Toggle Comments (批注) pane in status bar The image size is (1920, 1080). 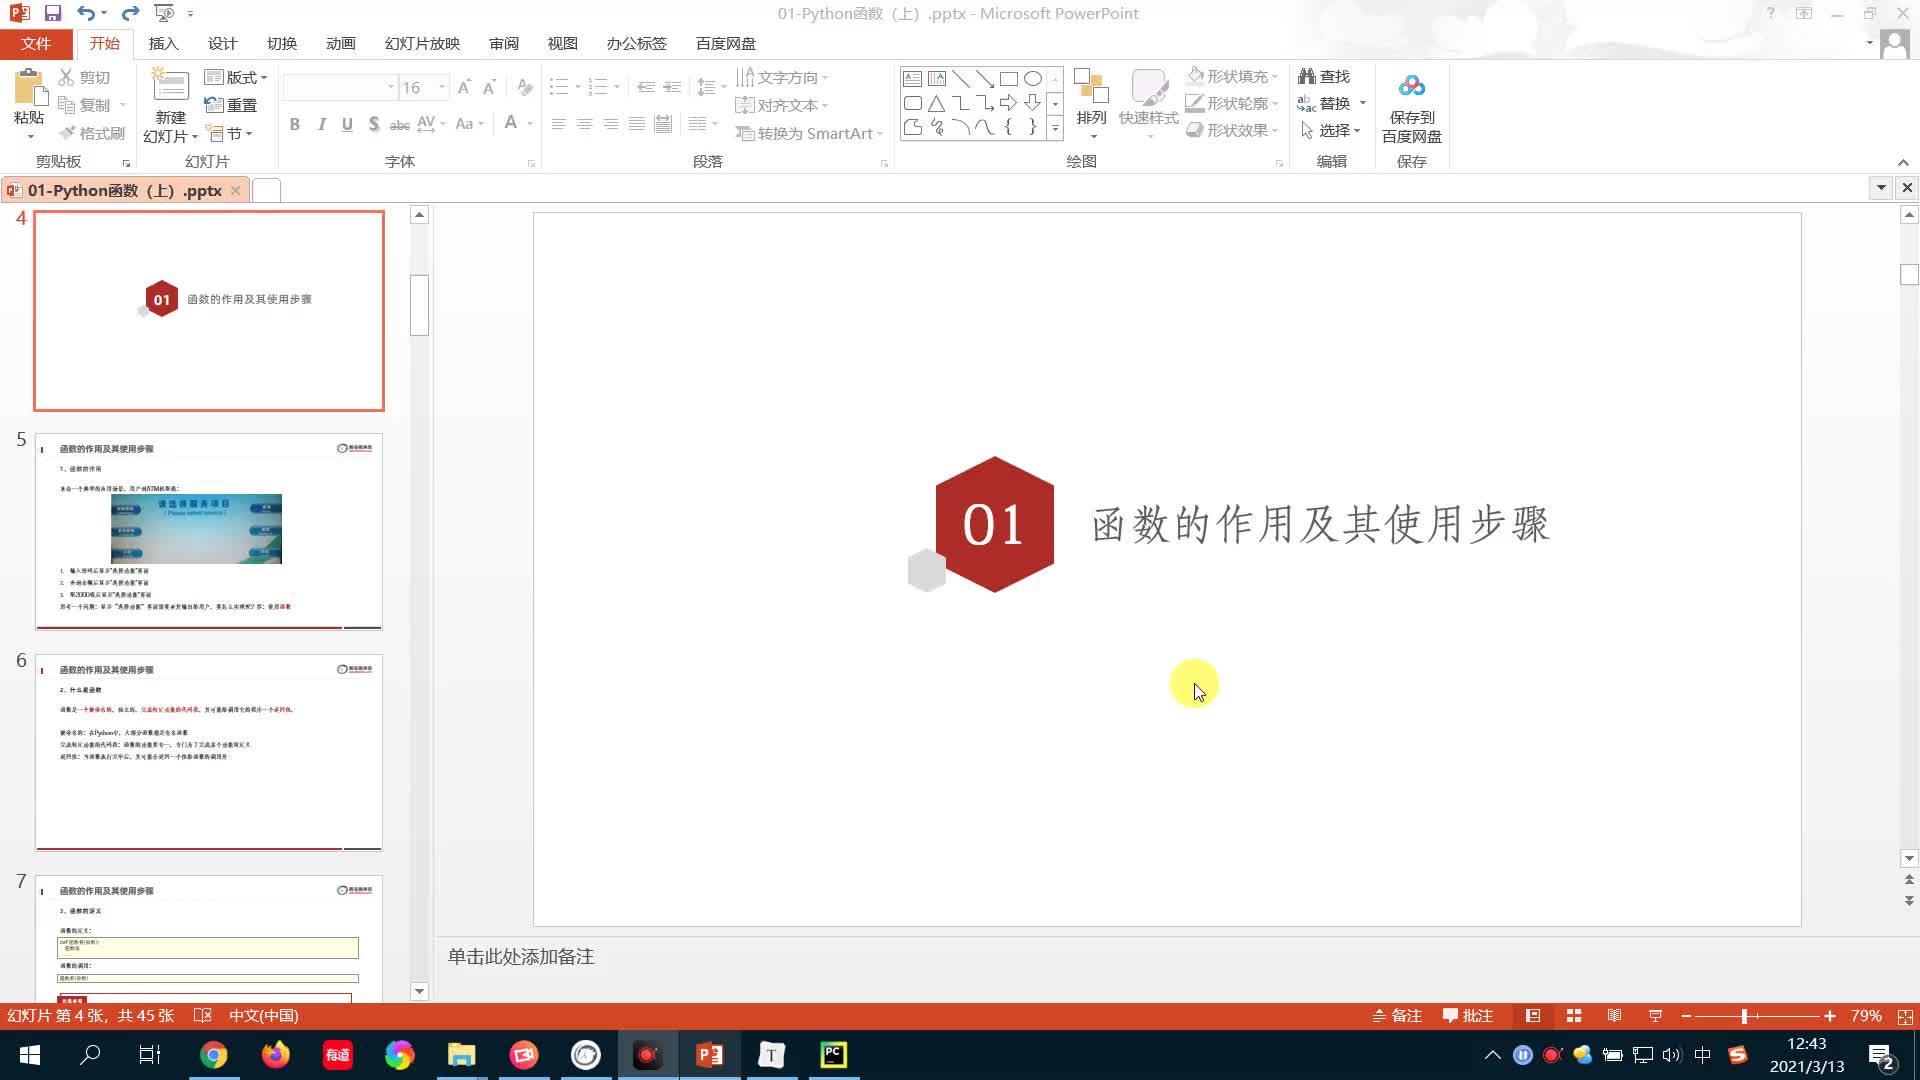coord(1468,1016)
